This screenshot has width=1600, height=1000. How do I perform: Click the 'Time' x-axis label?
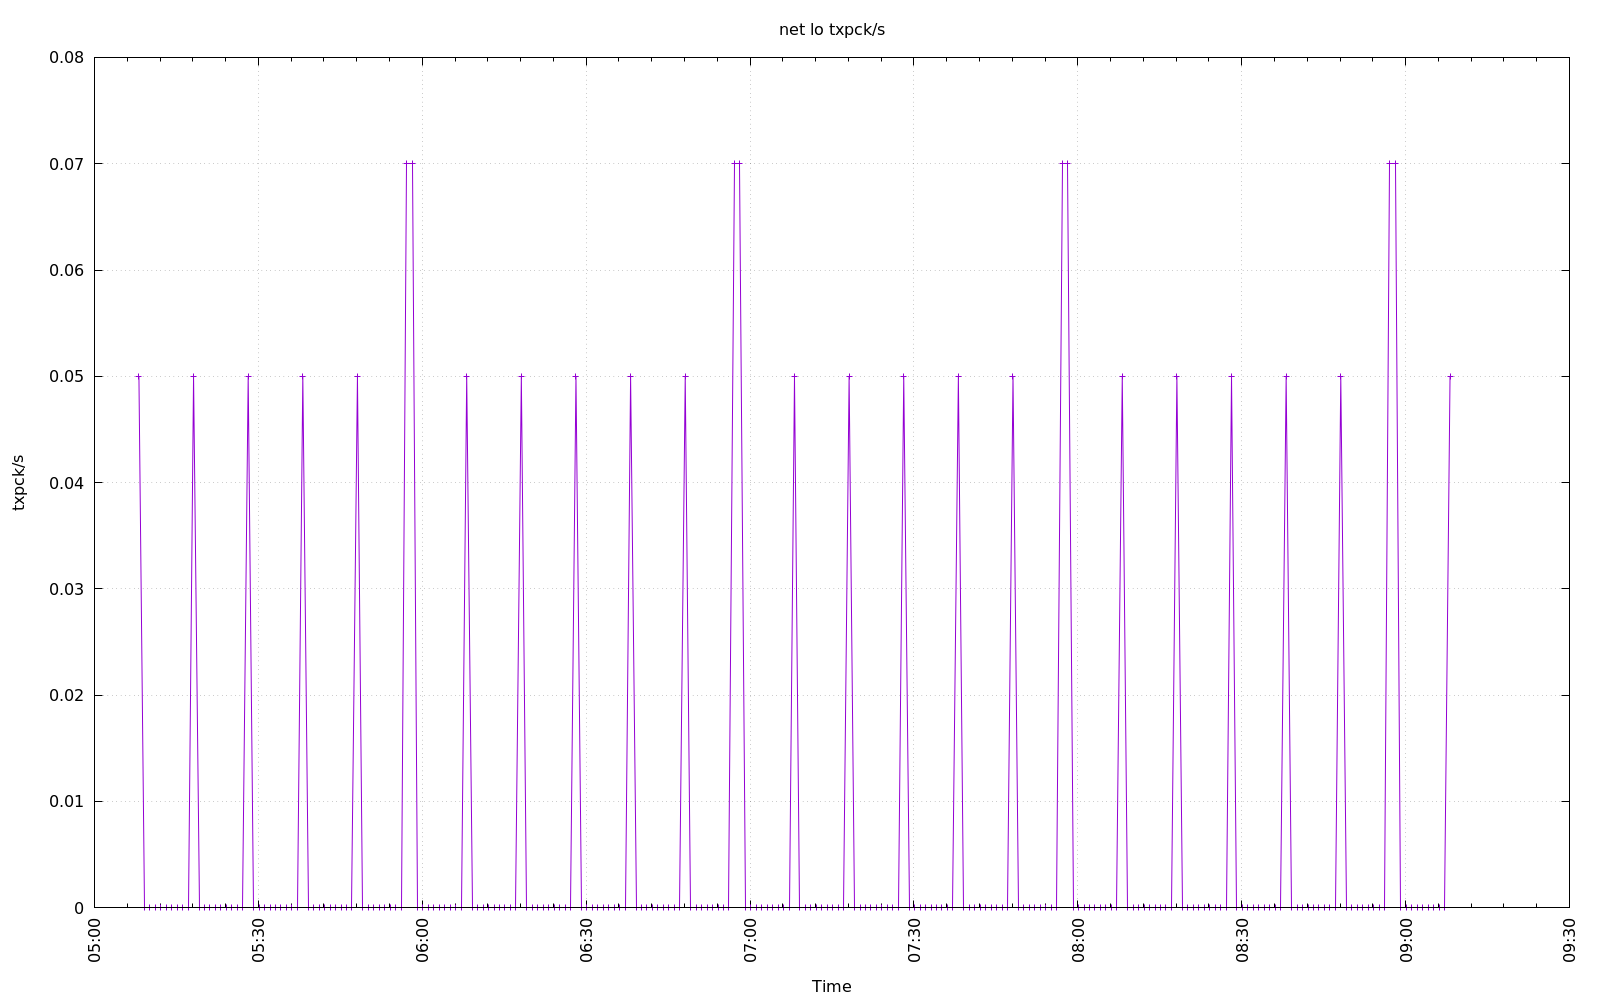coord(831,986)
